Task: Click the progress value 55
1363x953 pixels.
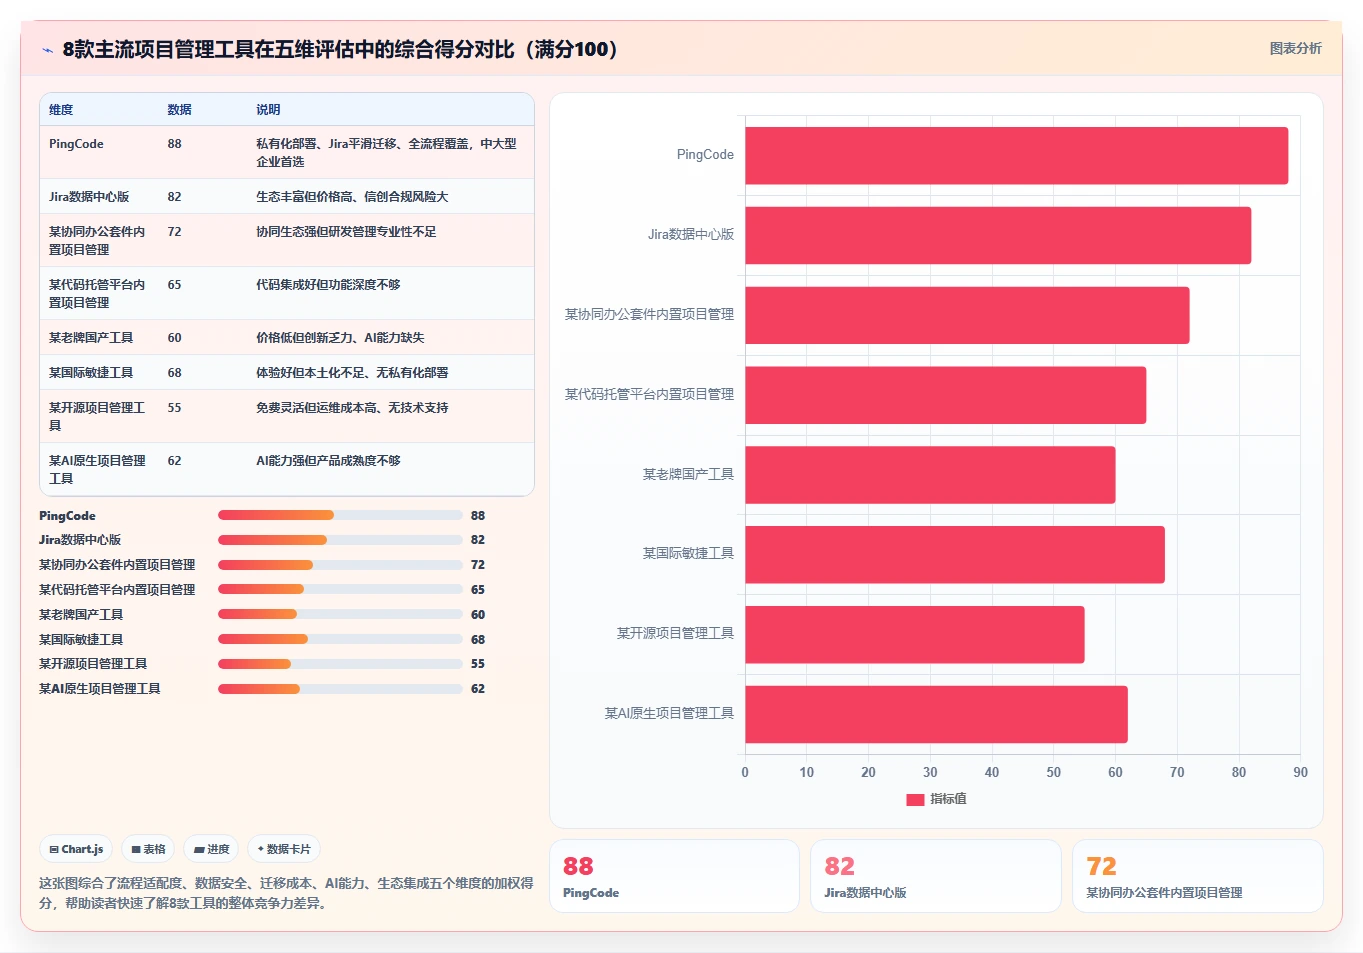Action: (x=478, y=664)
